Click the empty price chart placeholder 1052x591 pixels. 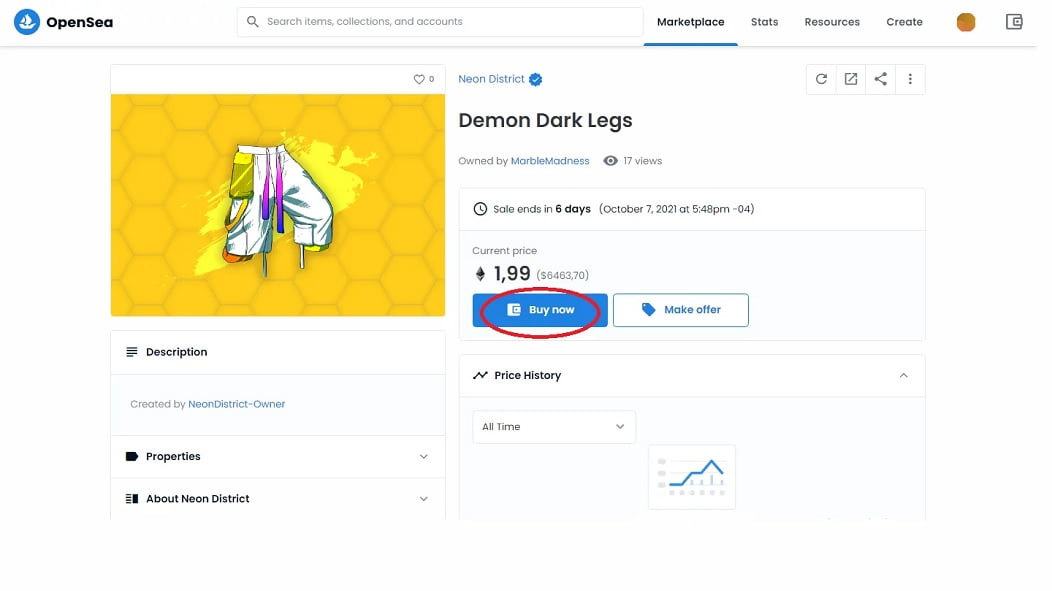click(x=692, y=477)
